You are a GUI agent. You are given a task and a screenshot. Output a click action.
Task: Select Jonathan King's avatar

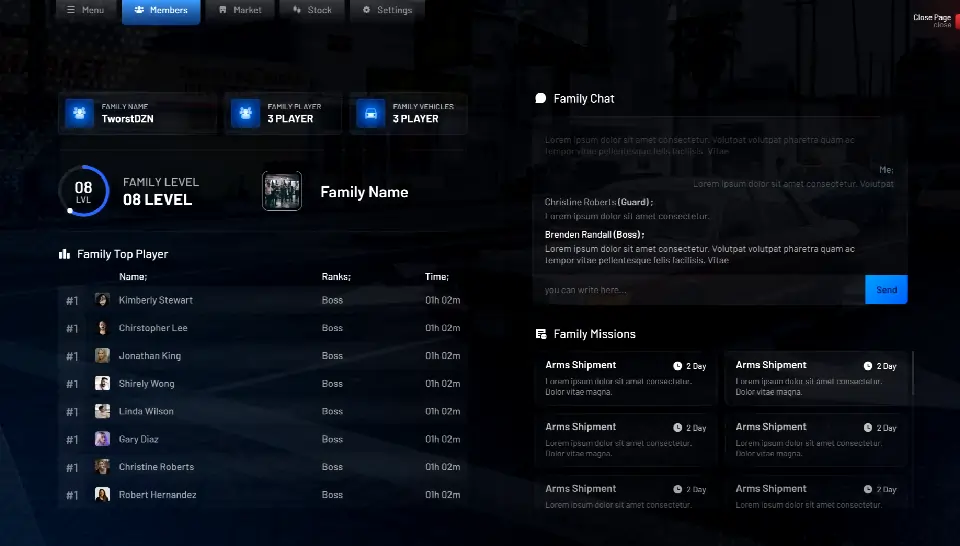point(102,356)
